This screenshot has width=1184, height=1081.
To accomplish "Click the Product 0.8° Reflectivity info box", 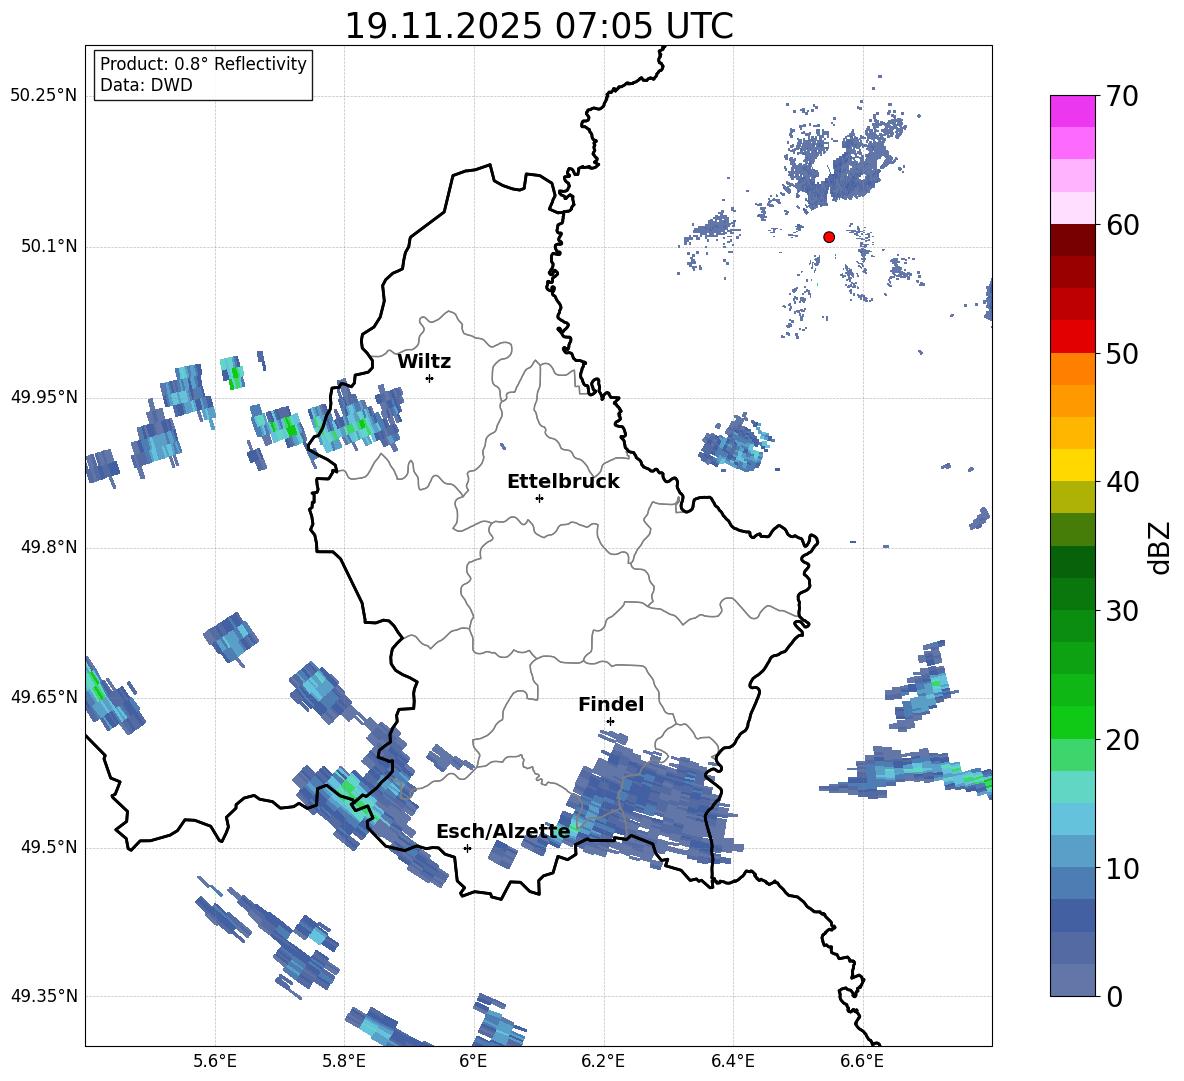I will pyautogui.click(x=203, y=75).
